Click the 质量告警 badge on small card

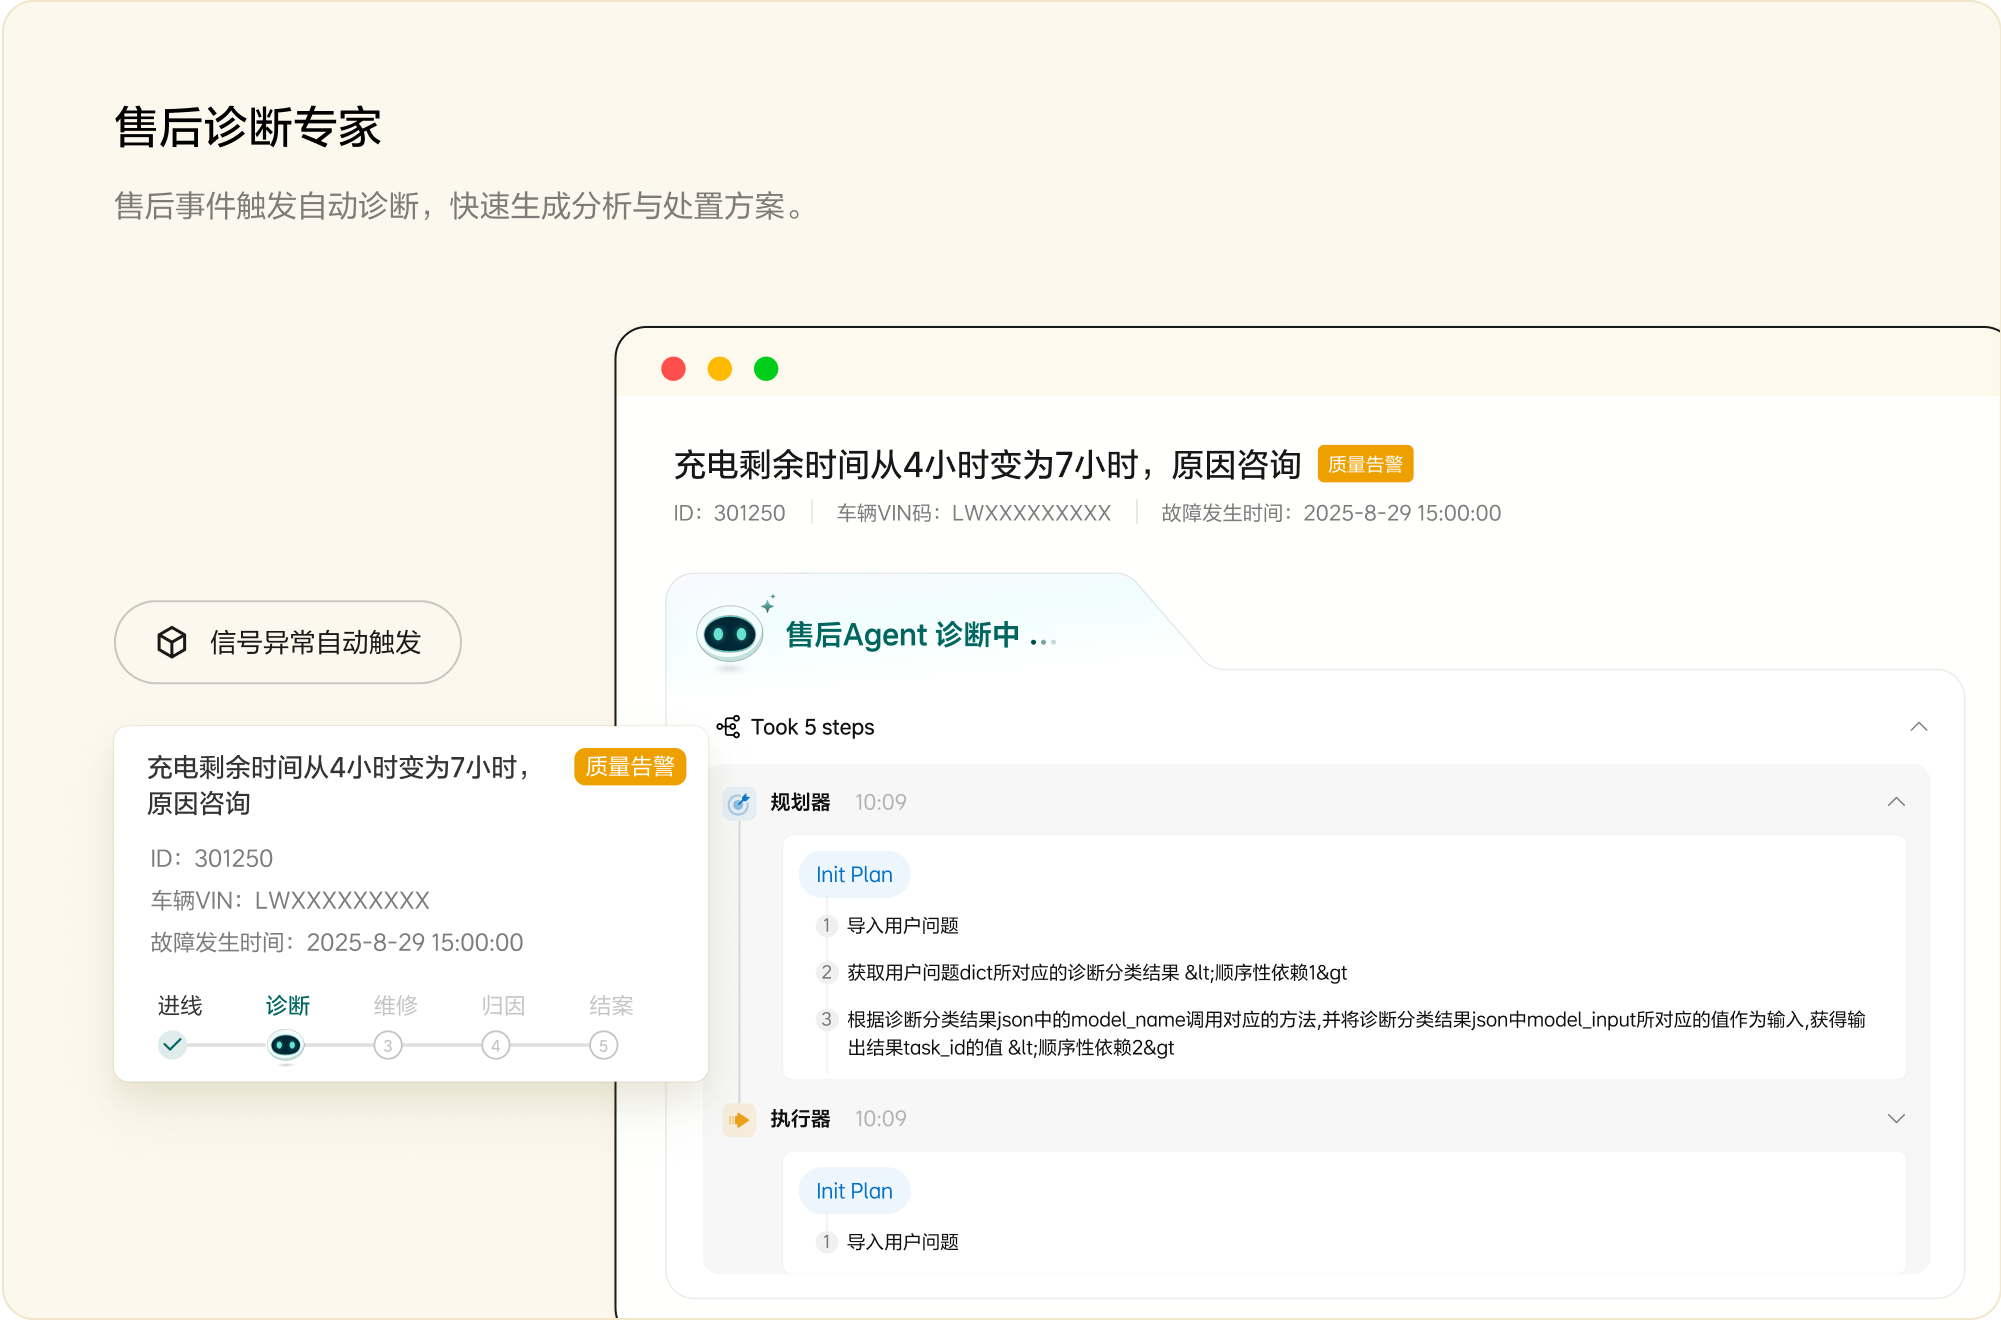(630, 767)
